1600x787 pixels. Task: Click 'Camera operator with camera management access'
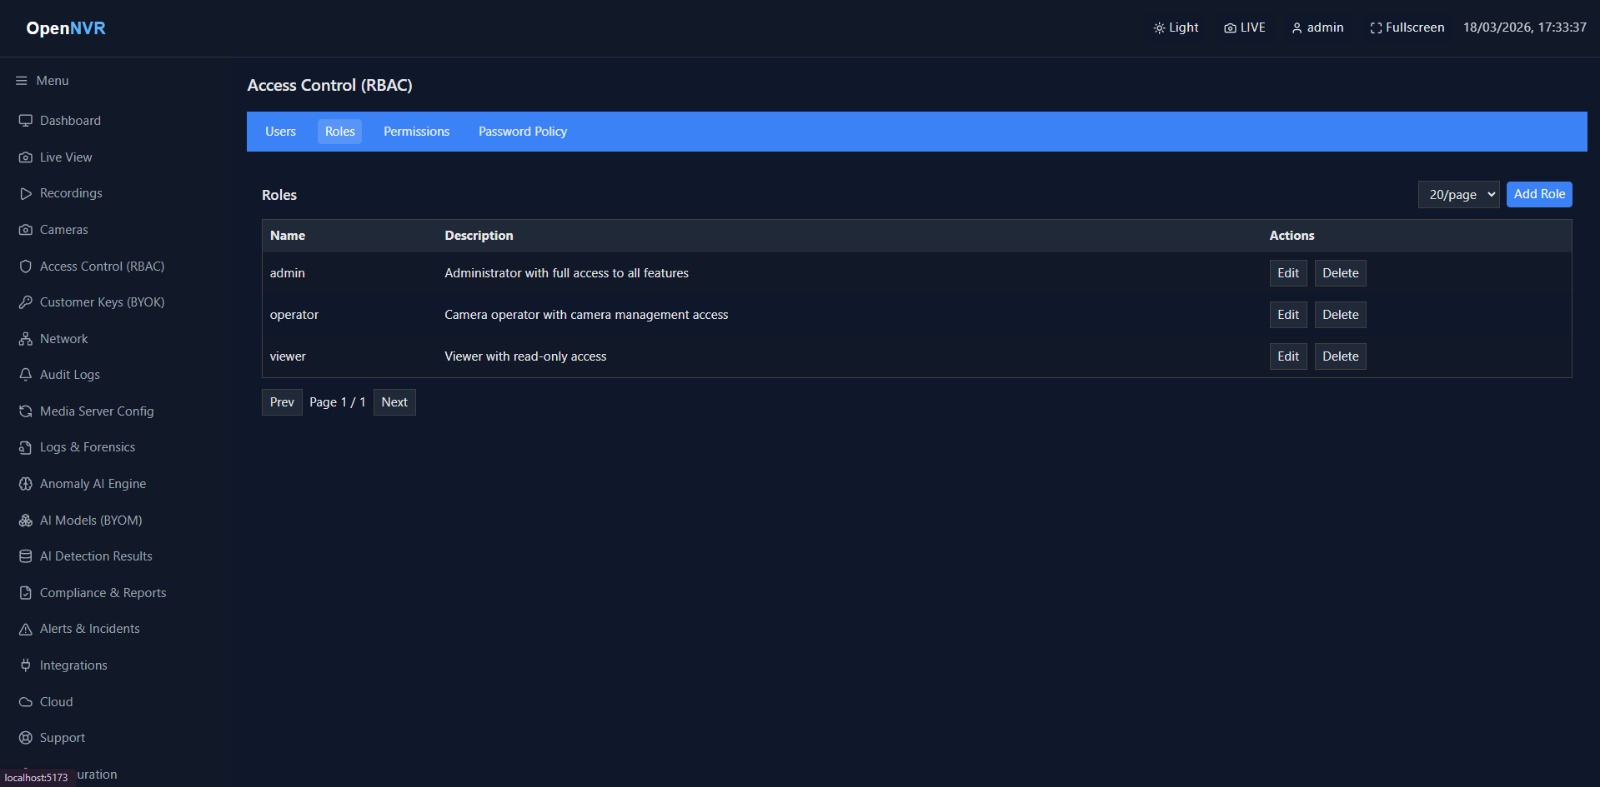click(x=587, y=315)
